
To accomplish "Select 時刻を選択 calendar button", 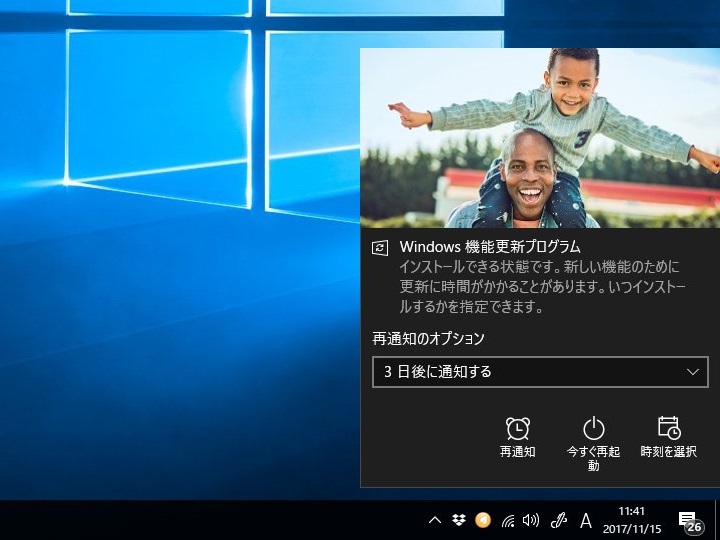I will click(x=669, y=437).
